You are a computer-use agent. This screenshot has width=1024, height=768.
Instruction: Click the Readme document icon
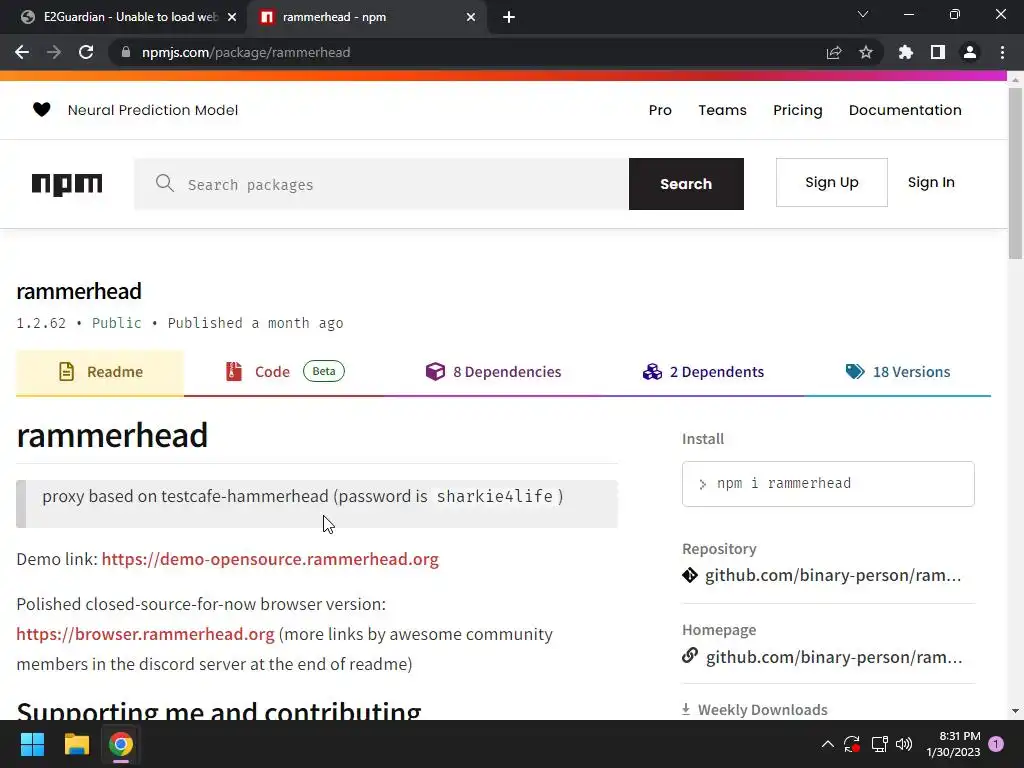66,372
